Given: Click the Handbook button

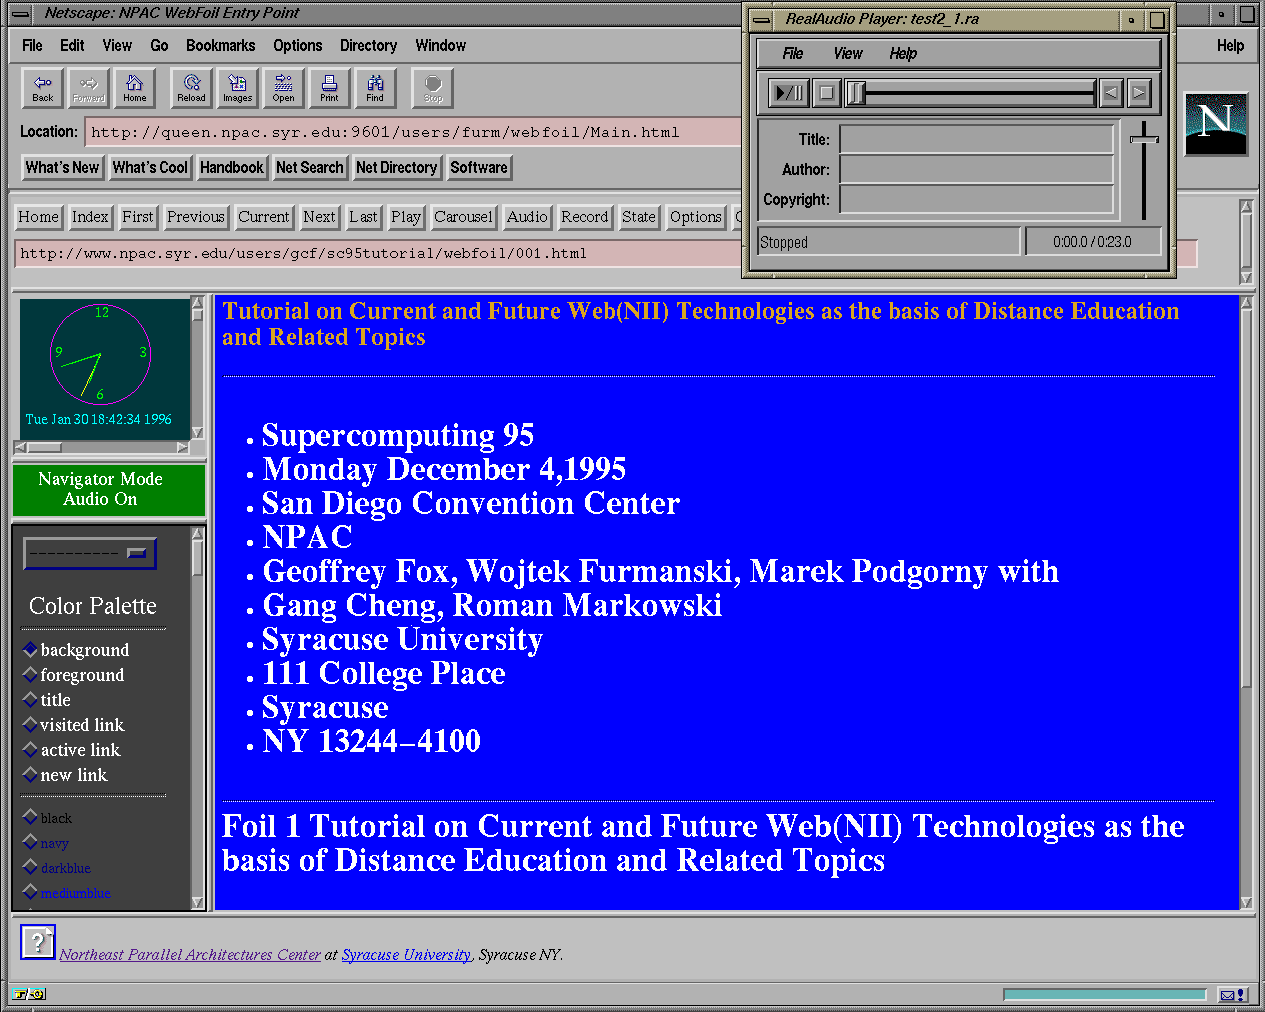Looking at the screenshot, I should [x=231, y=167].
